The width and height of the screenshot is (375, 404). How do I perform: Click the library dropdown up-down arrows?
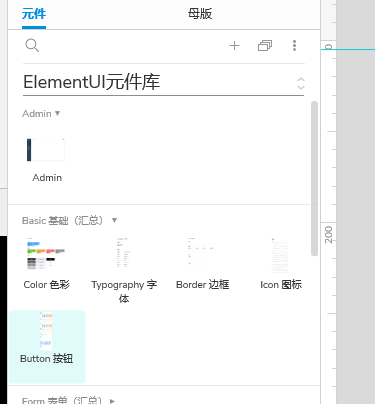[301, 83]
